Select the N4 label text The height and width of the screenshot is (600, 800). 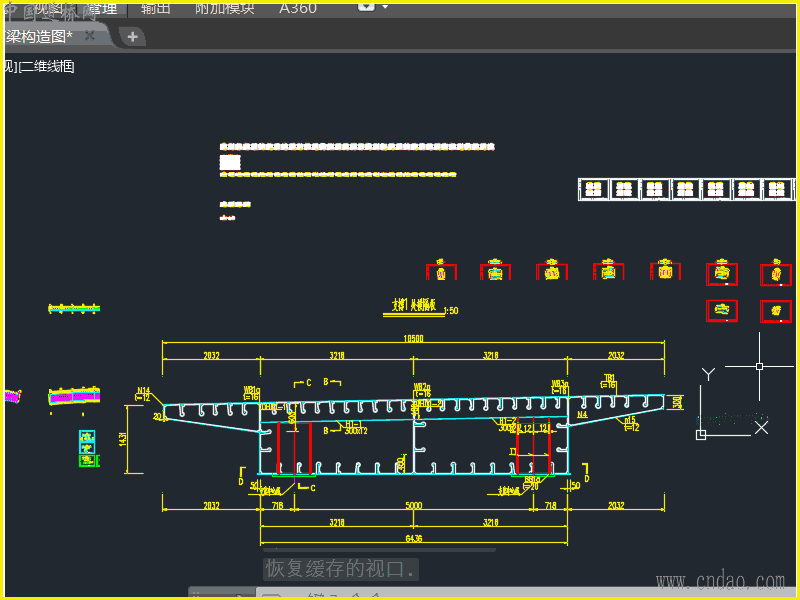click(x=582, y=415)
